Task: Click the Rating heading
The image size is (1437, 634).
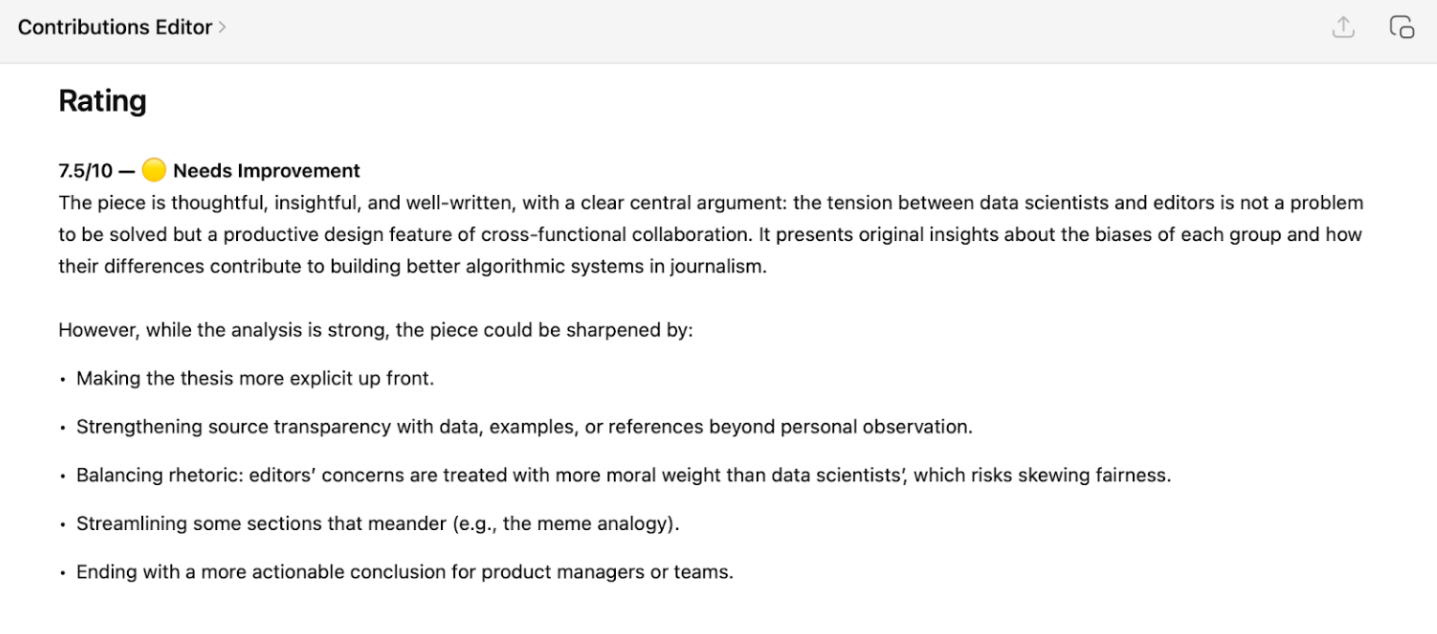Action: [x=102, y=101]
